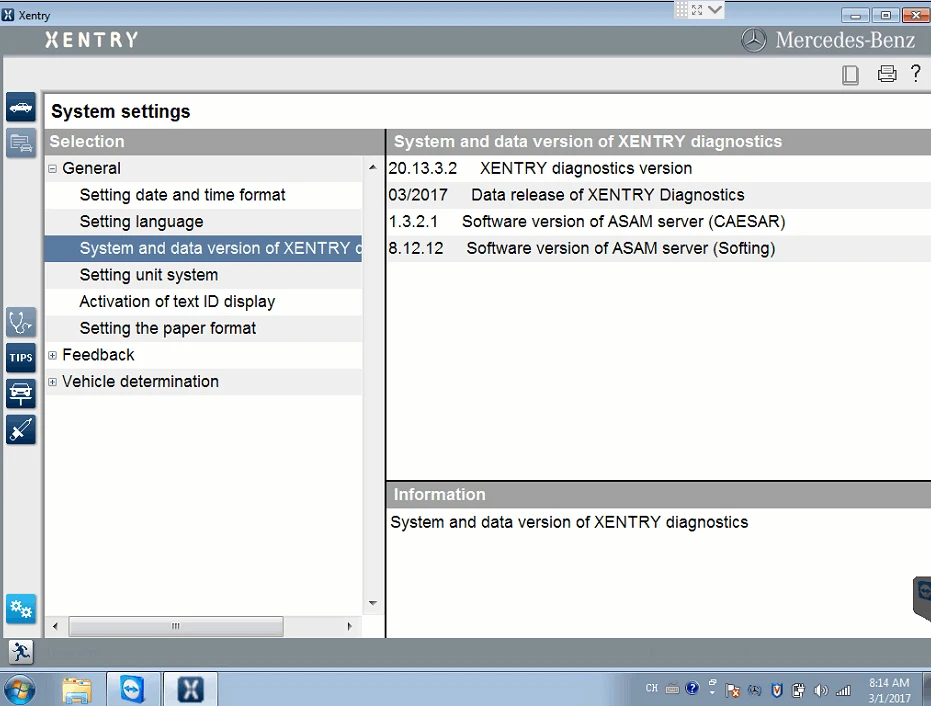Open the measurement probe tool icon

point(21,430)
